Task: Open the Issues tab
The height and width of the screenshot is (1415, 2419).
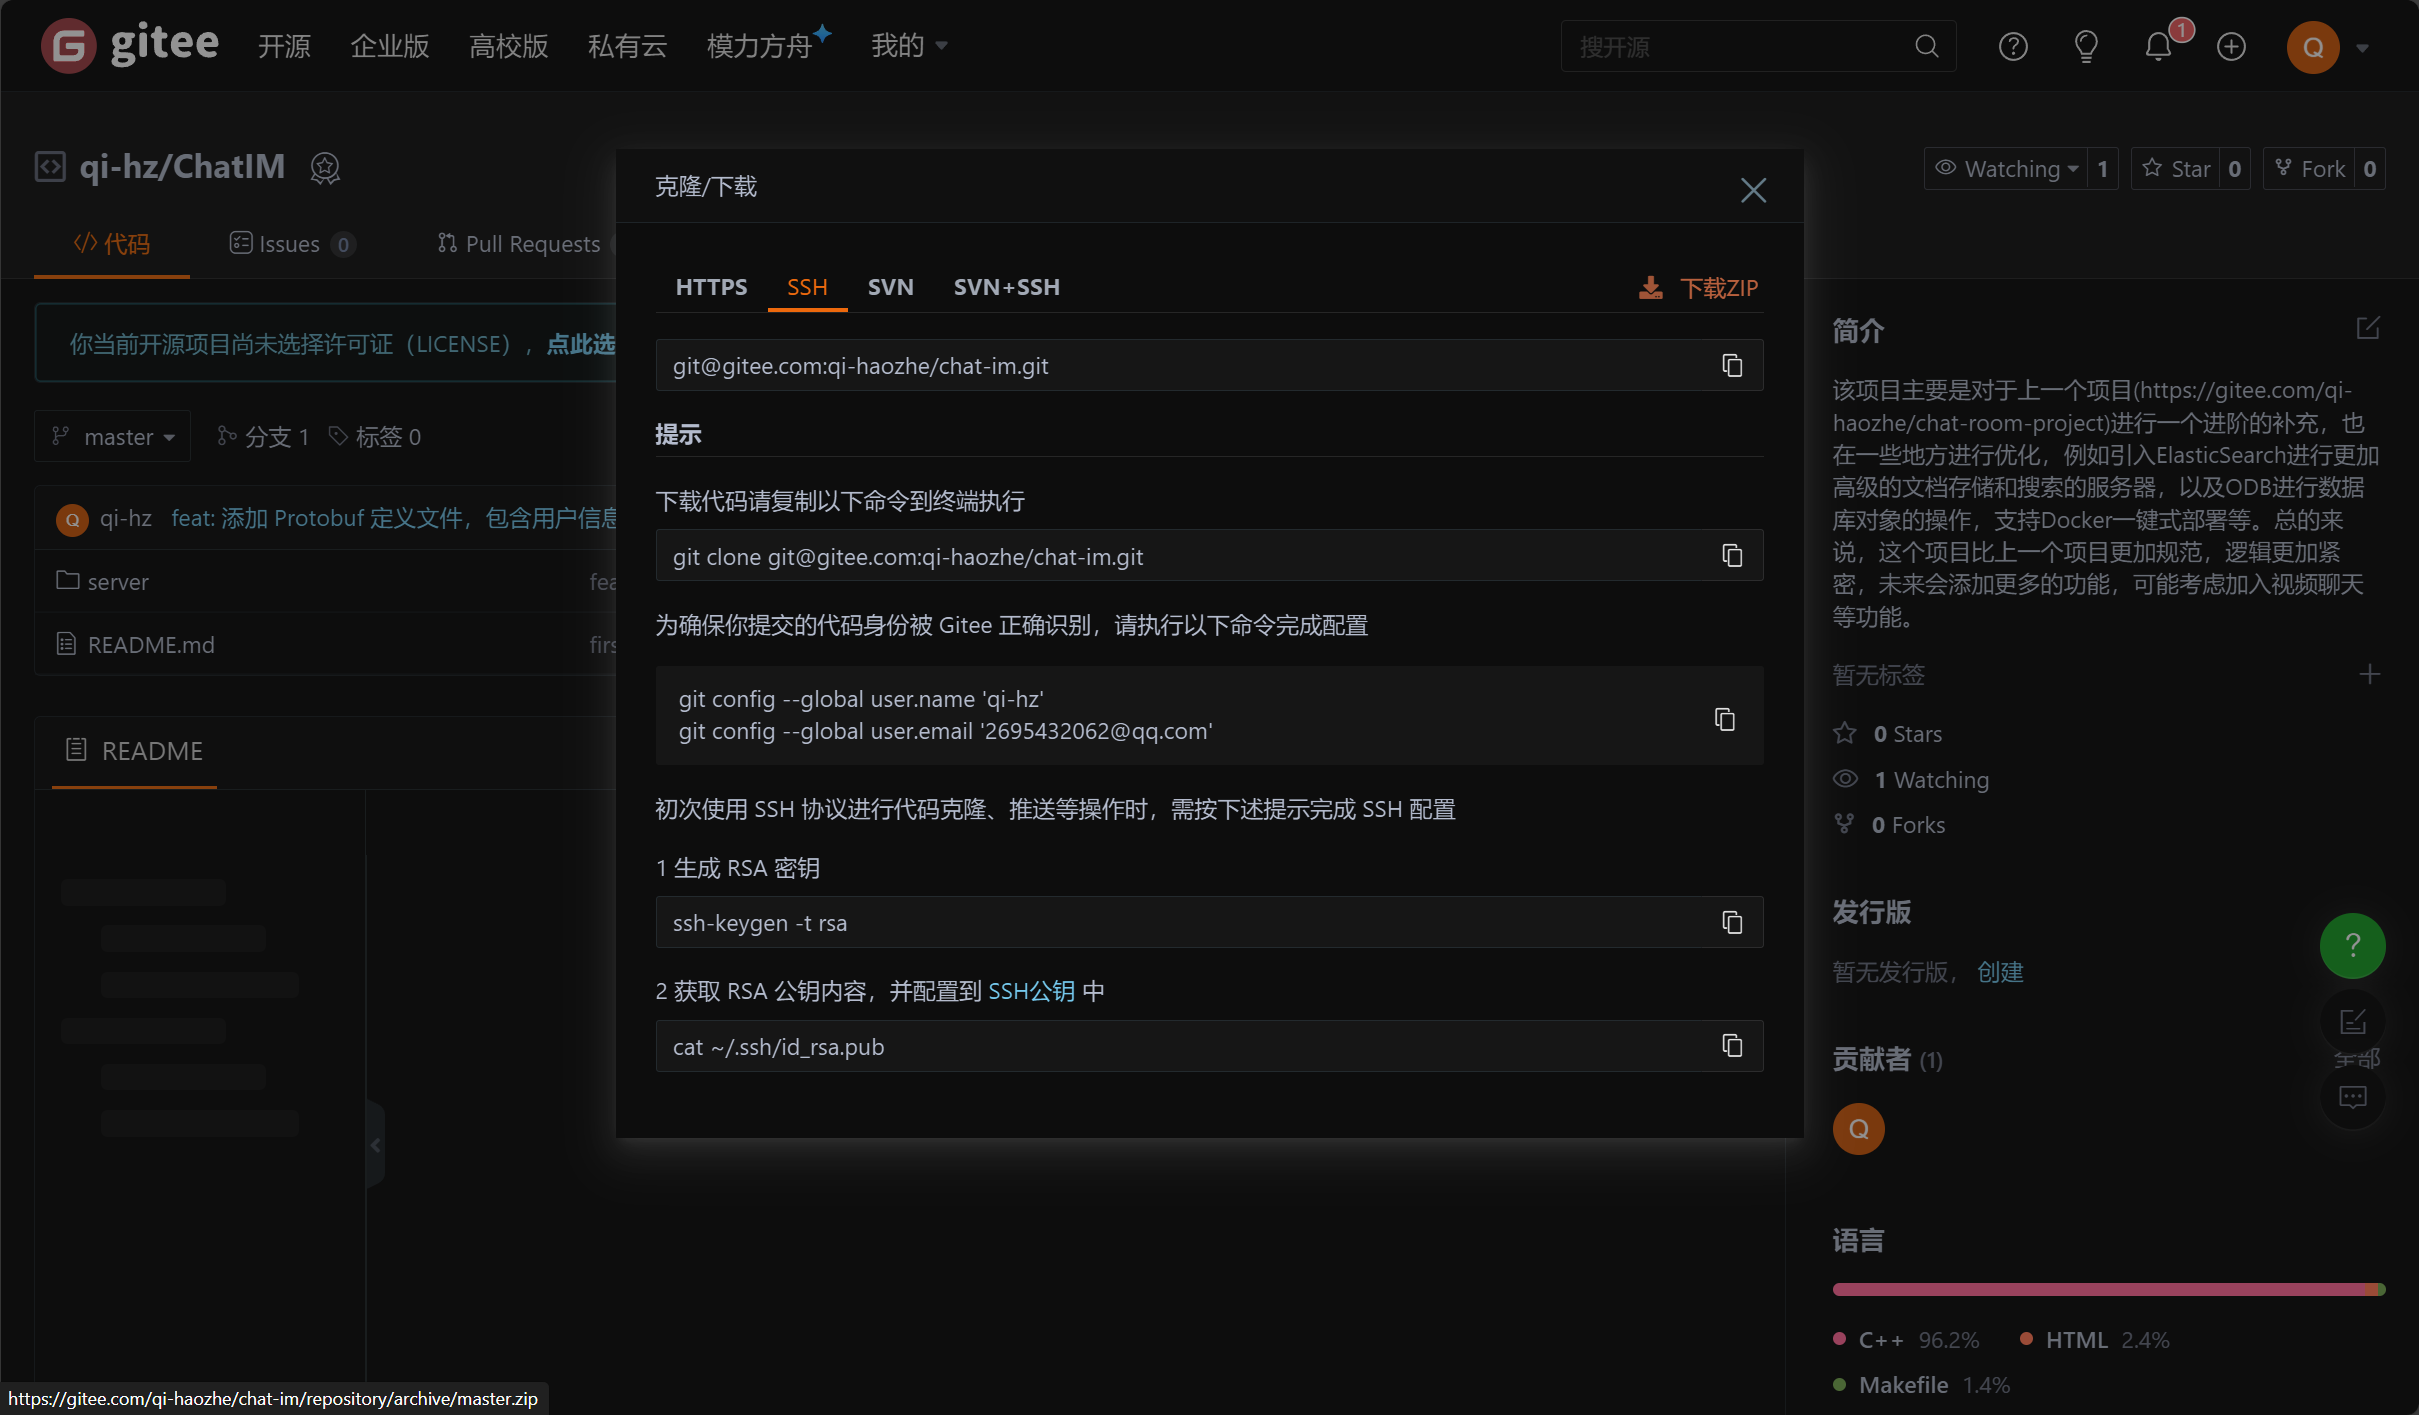Action: 292,243
